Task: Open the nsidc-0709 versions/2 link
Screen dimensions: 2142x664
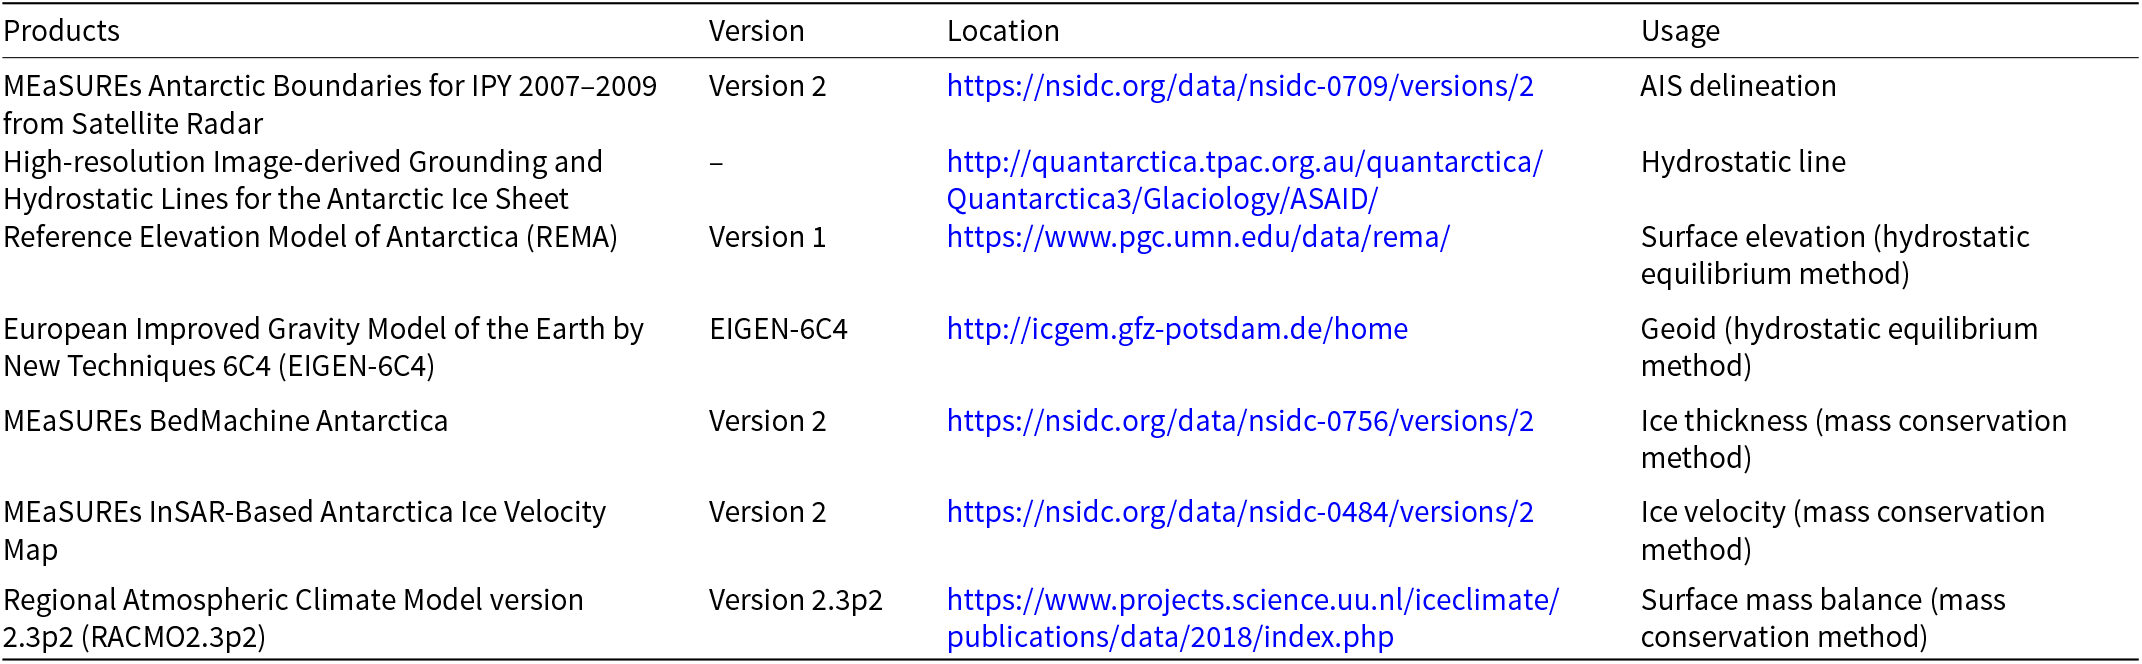Action: [x=1240, y=87]
